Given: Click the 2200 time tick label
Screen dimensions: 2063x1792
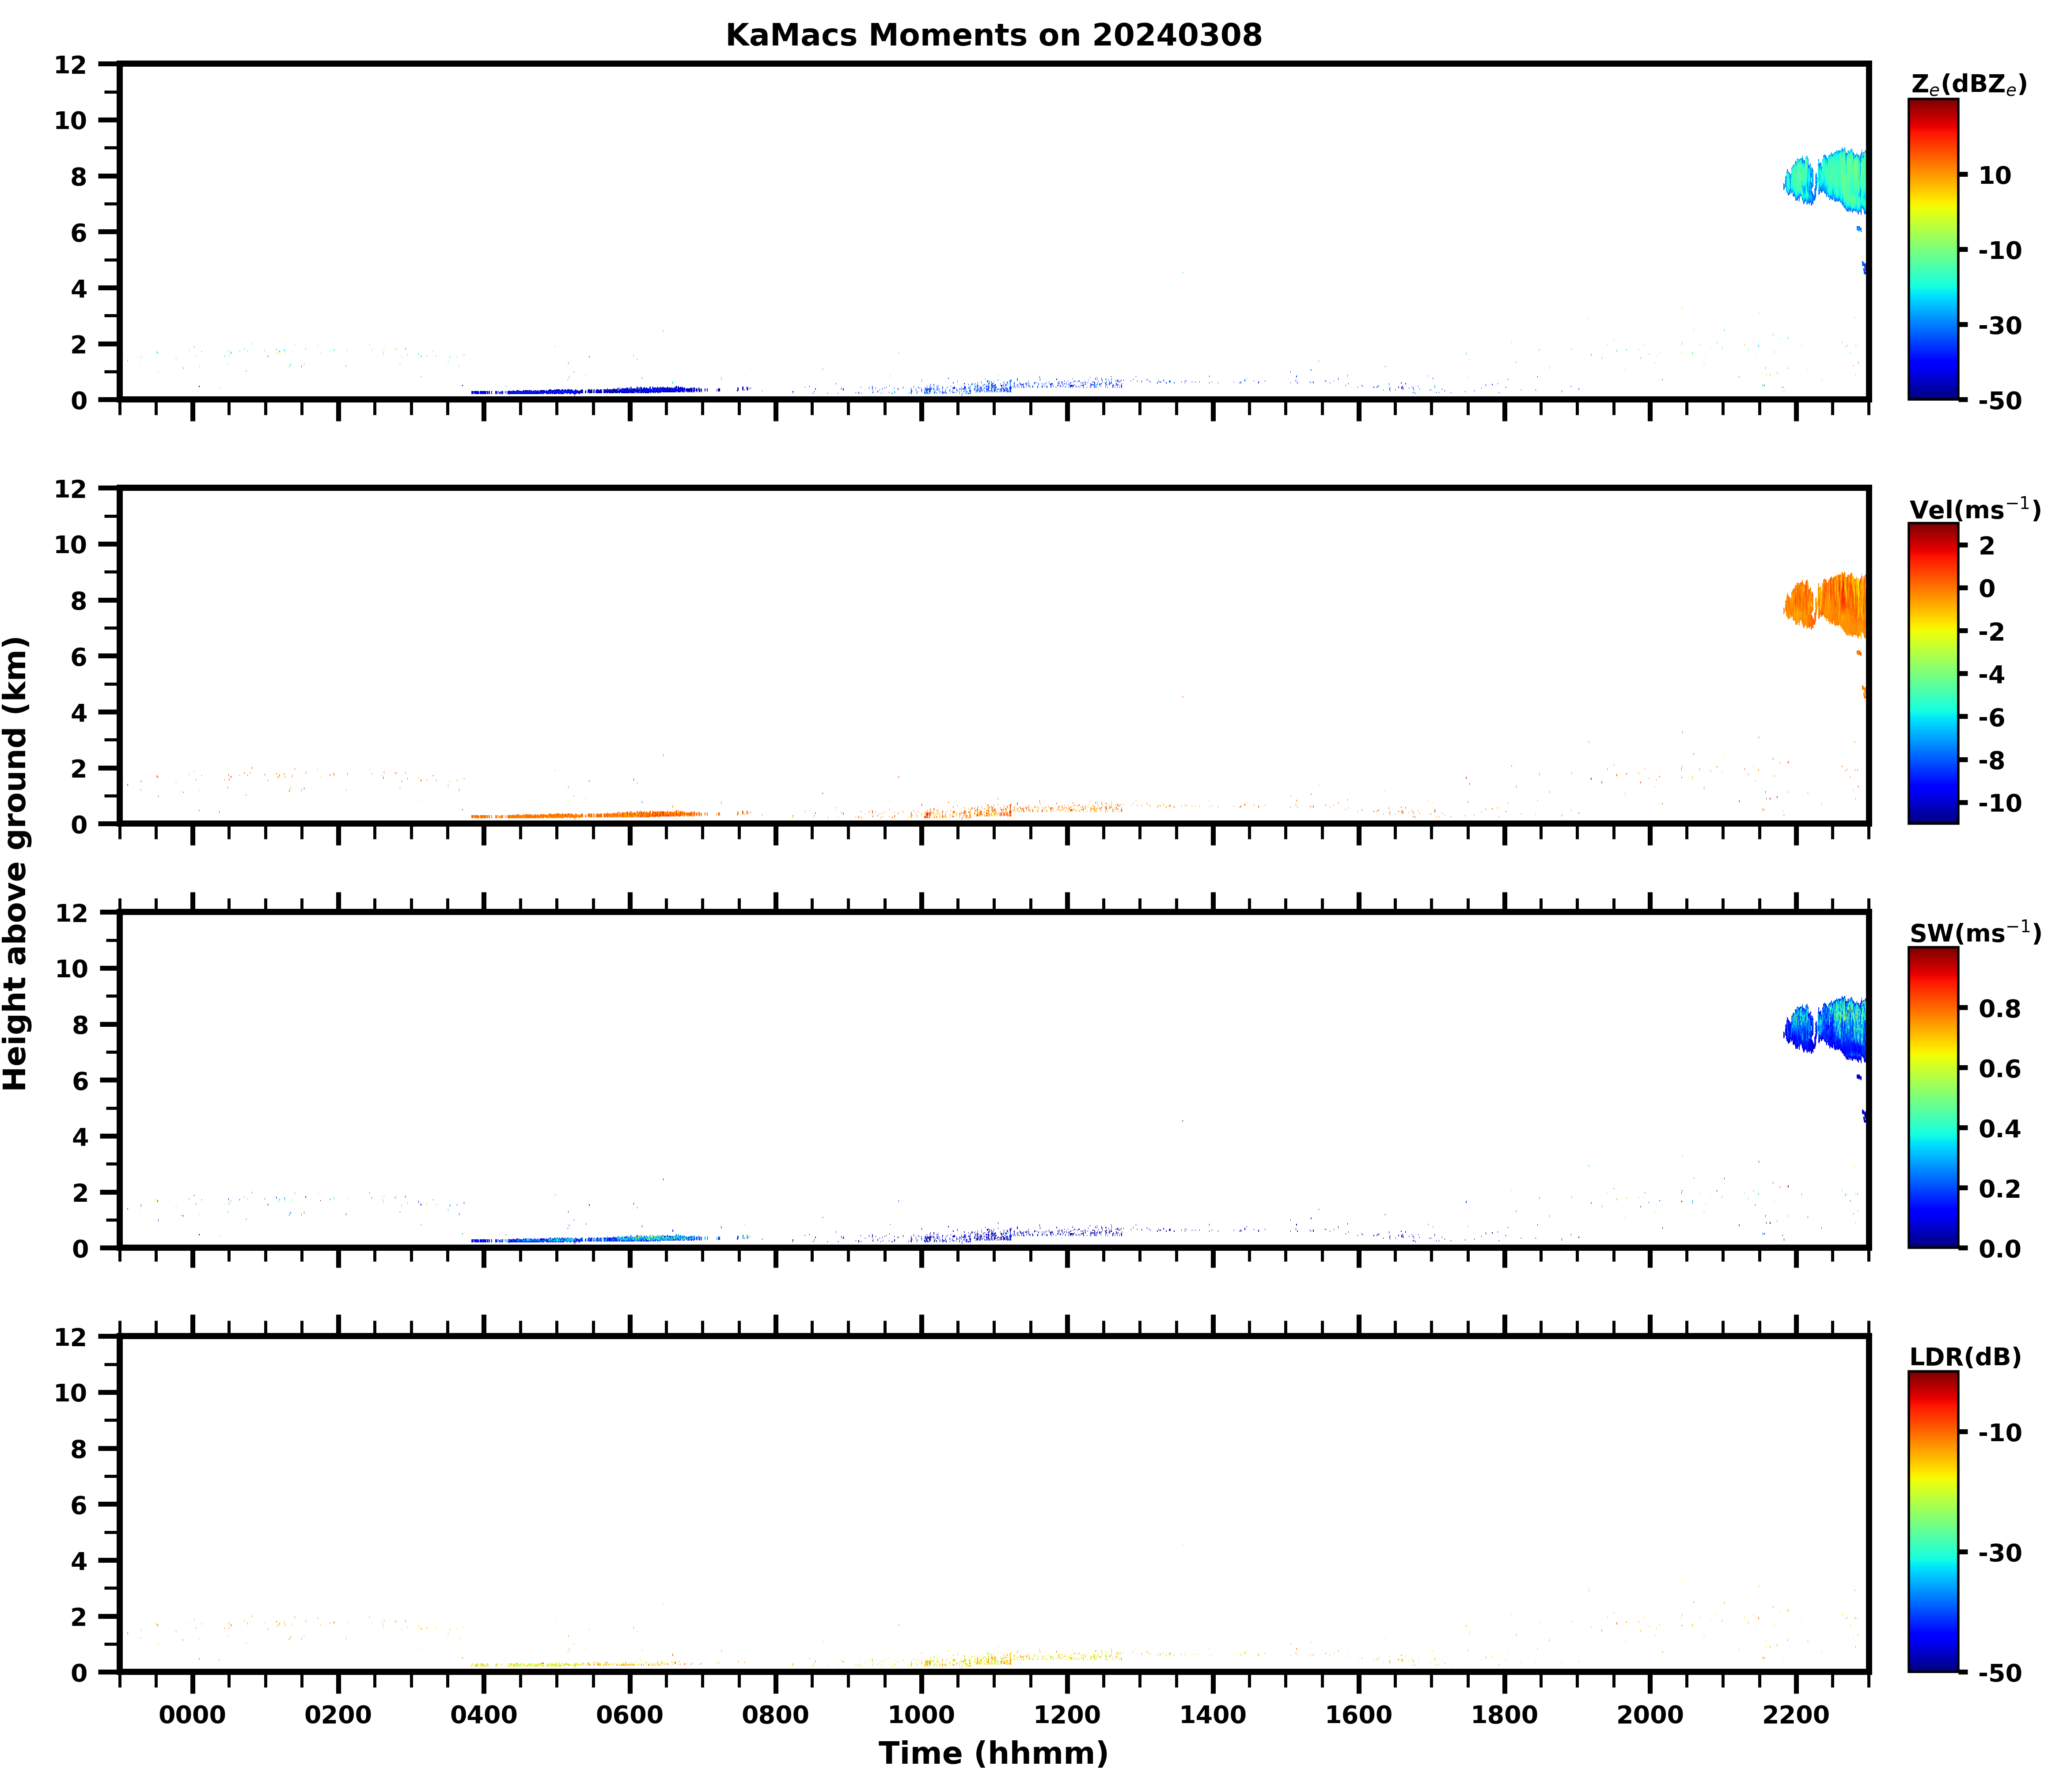Looking at the screenshot, I should click(1796, 1716).
